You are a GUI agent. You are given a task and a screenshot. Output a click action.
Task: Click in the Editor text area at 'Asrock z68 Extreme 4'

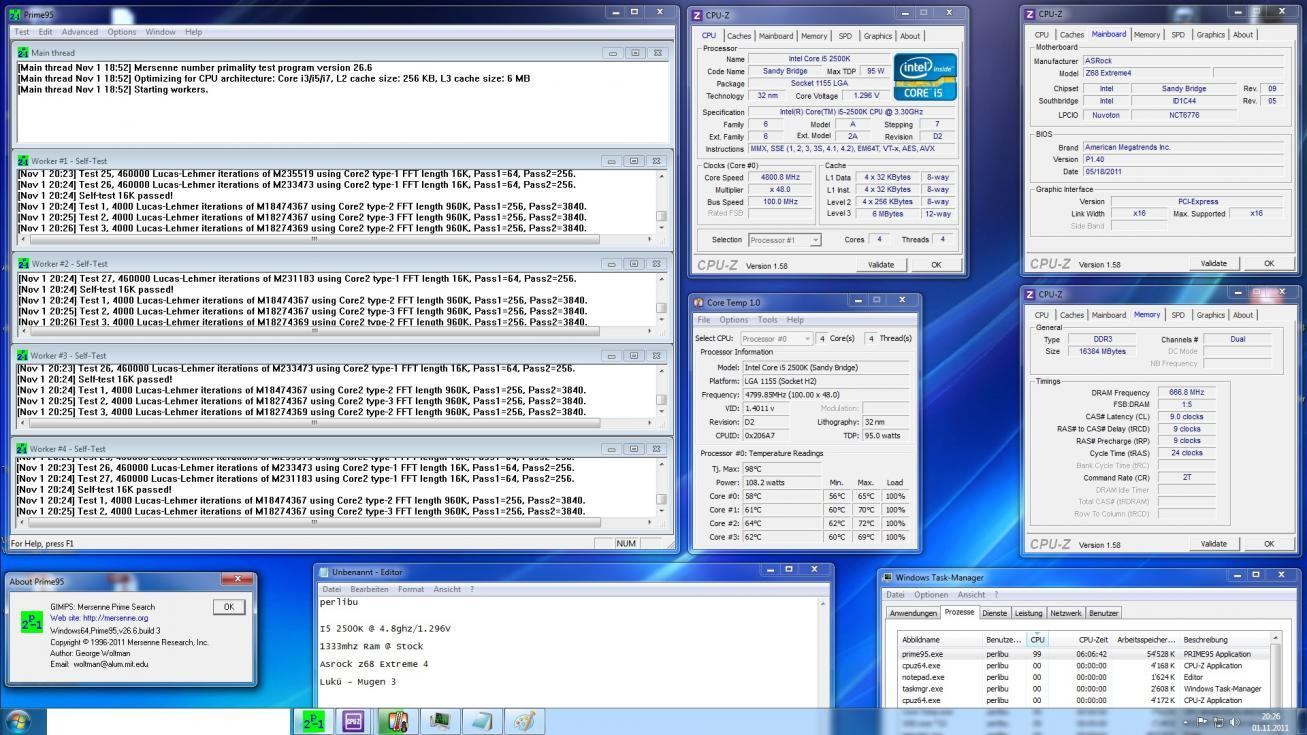pyautogui.click(x=373, y=664)
